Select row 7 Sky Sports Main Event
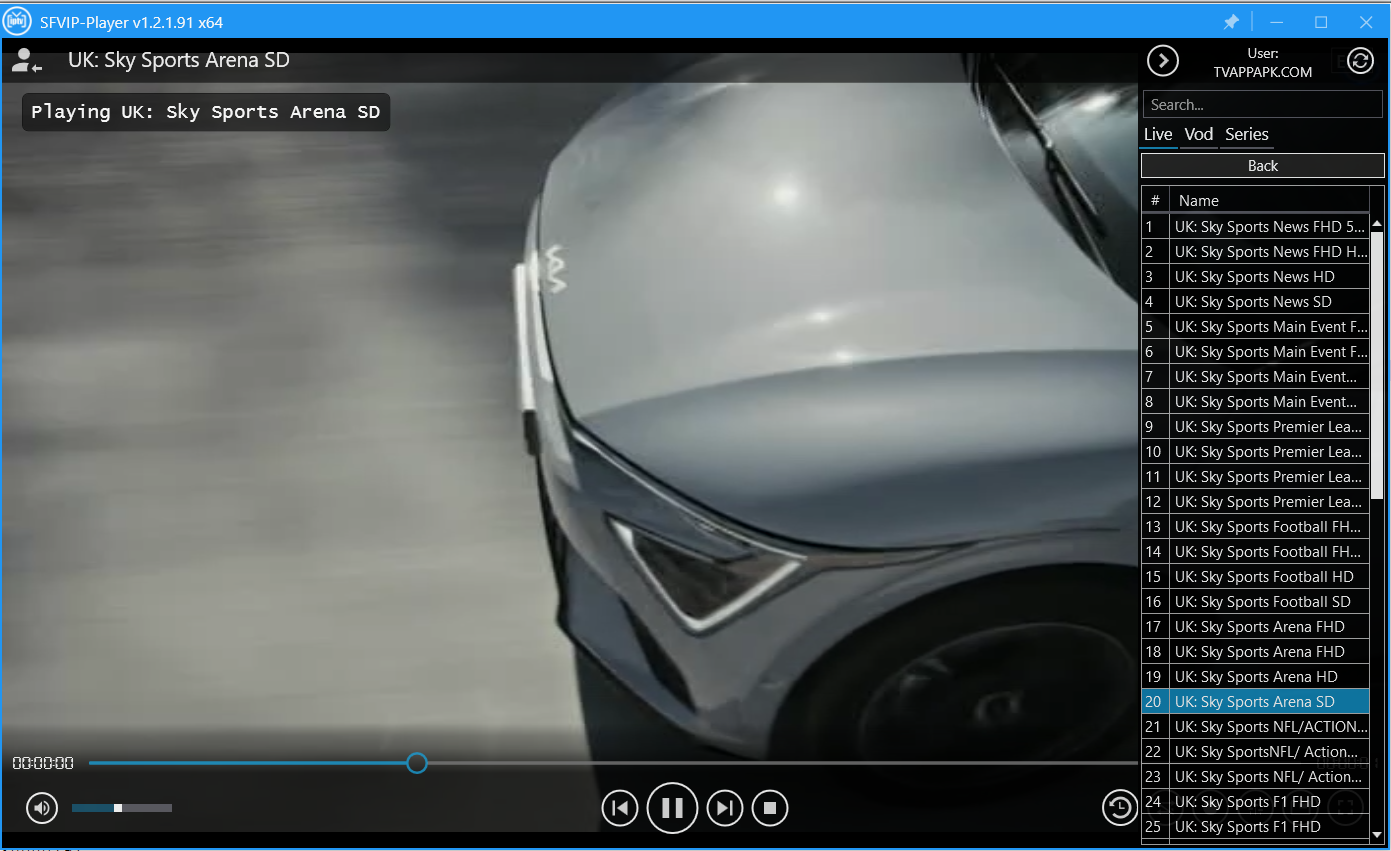This screenshot has height=851, width=1391. [x=1256, y=377]
